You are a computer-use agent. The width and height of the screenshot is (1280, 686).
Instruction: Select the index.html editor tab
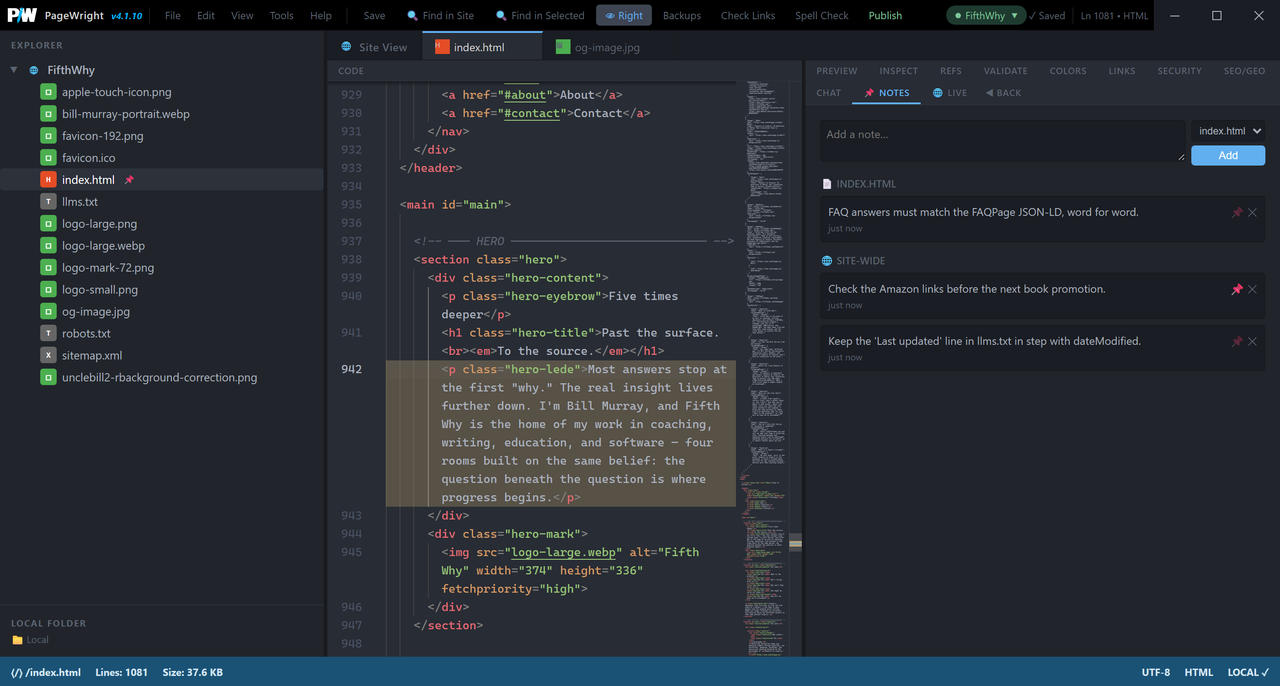click(480, 47)
